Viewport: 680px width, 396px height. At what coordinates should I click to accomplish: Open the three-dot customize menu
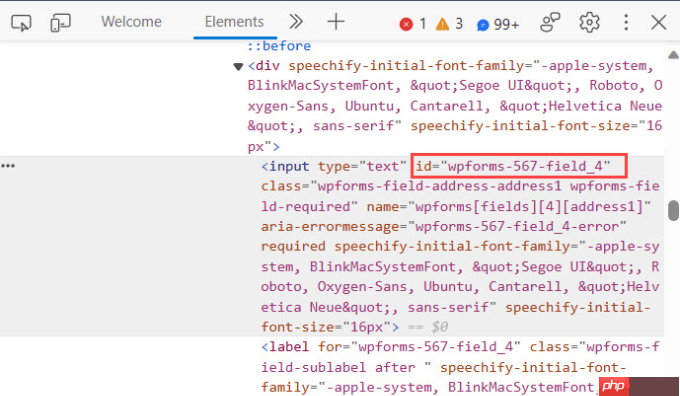point(626,22)
